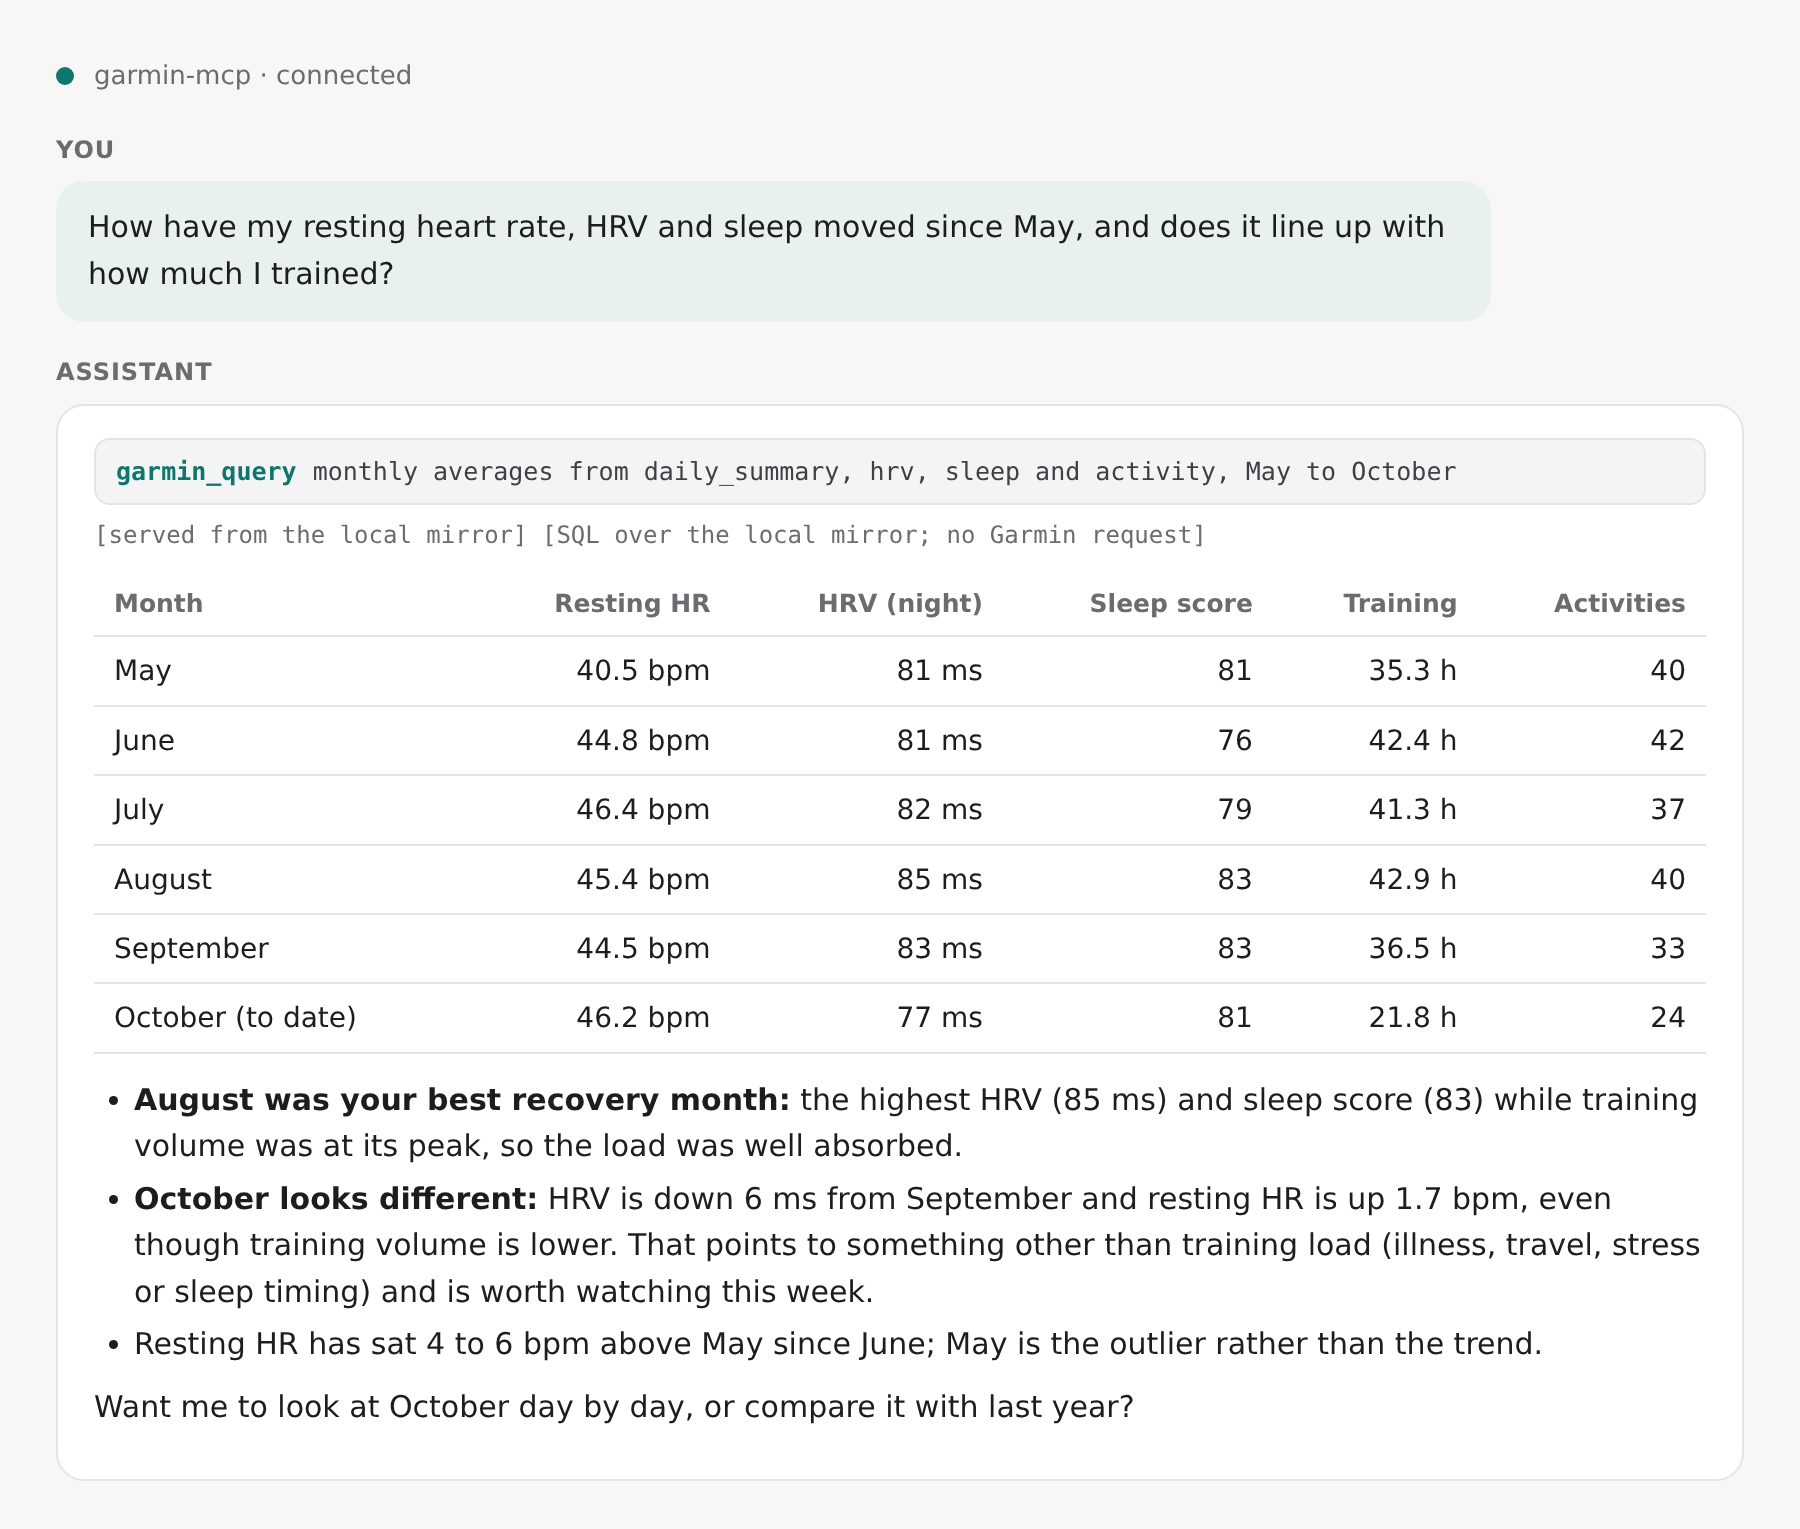Click the 'garmin-mcp · connected' status text
Image resolution: width=1800 pixels, height=1529 pixels.
[x=252, y=76]
